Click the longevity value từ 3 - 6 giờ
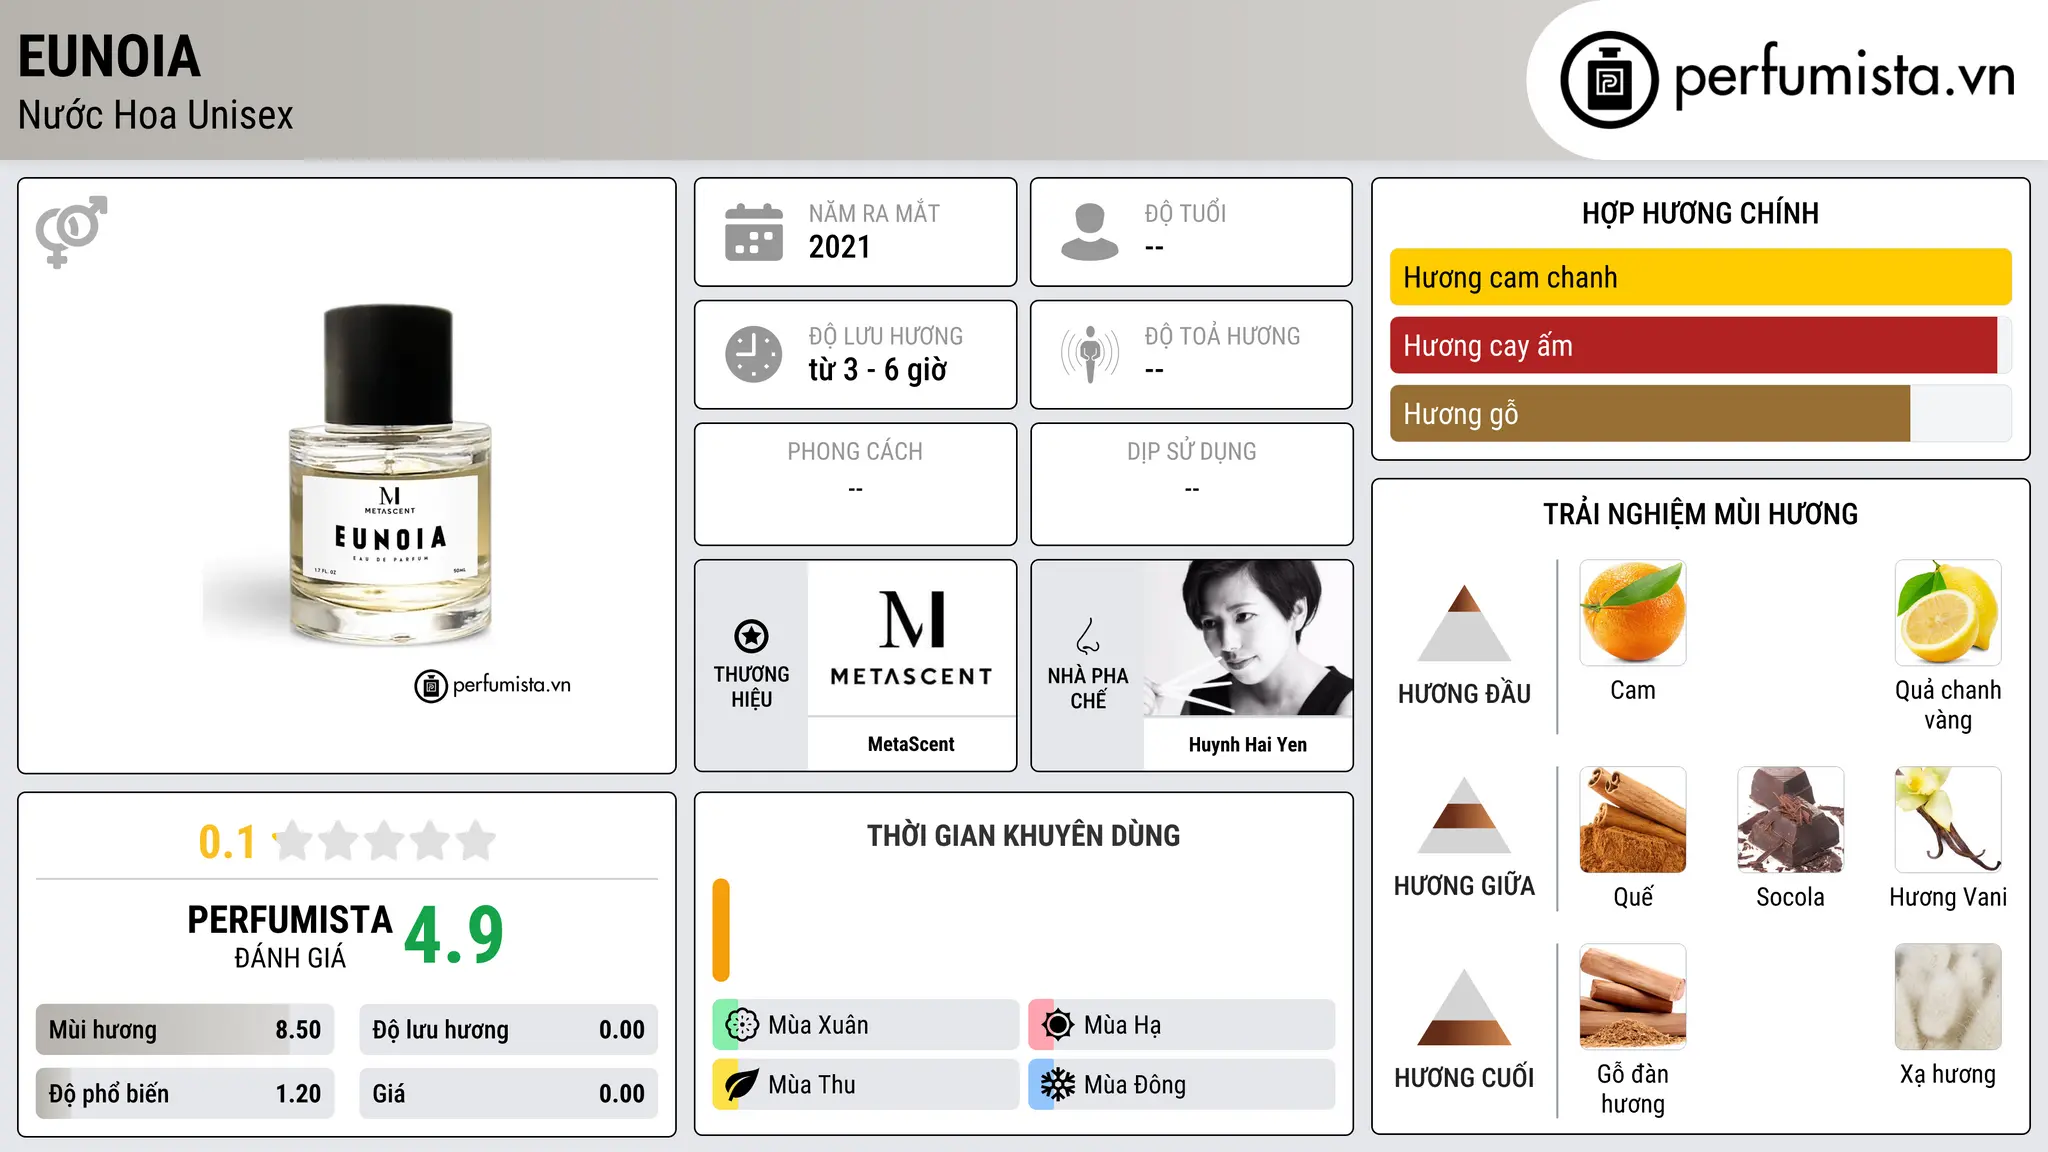 pyautogui.click(x=877, y=370)
